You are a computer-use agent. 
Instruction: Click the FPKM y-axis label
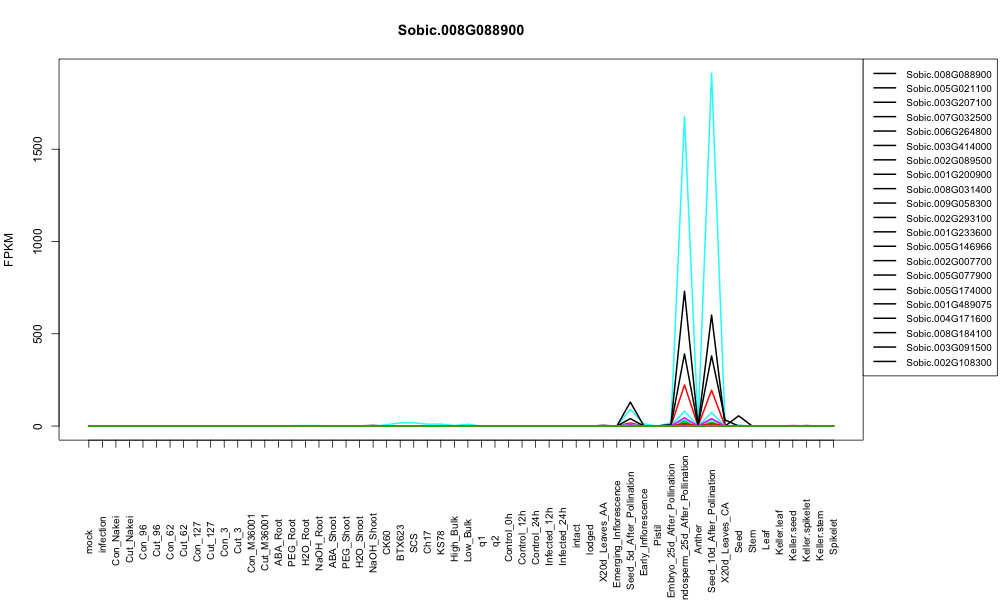9,250
